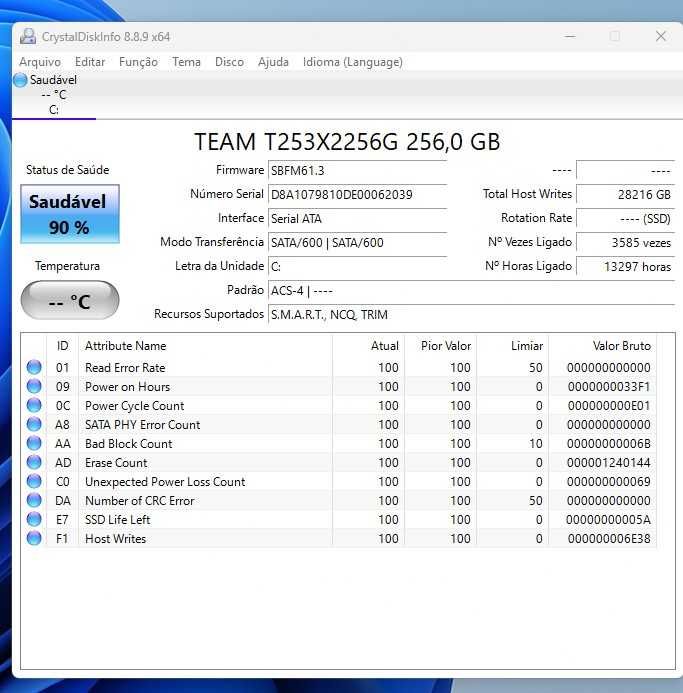Open the Disco menu
This screenshot has width=683, height=693.
pyautogui.click(x=229, y=62)
